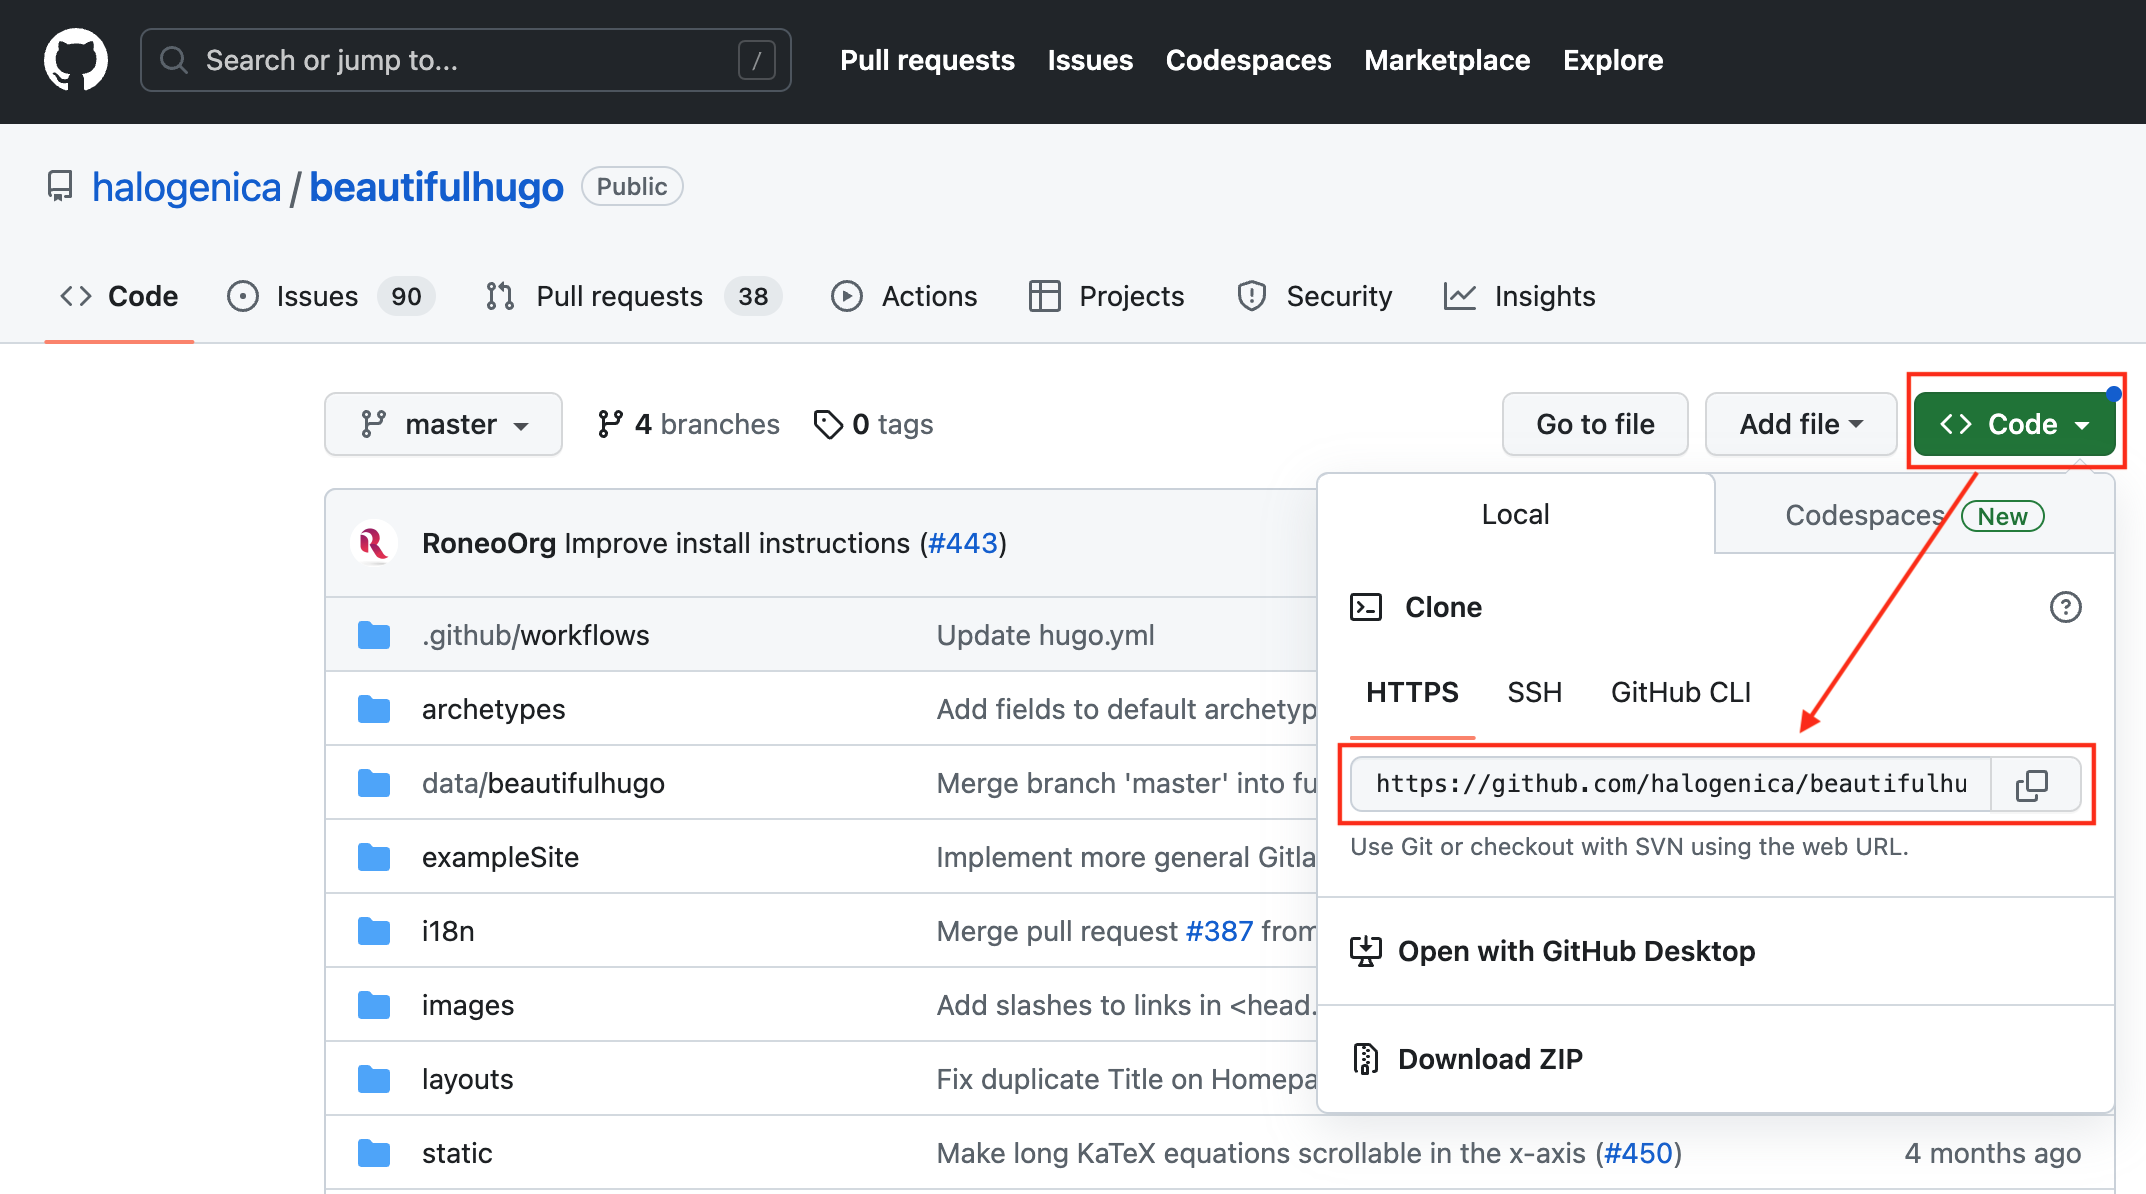Image resolution: width=2146 pixels, height=1194 pixels.
Task: Click the slash shortcut key icon
Action: (x=757, y=60)
